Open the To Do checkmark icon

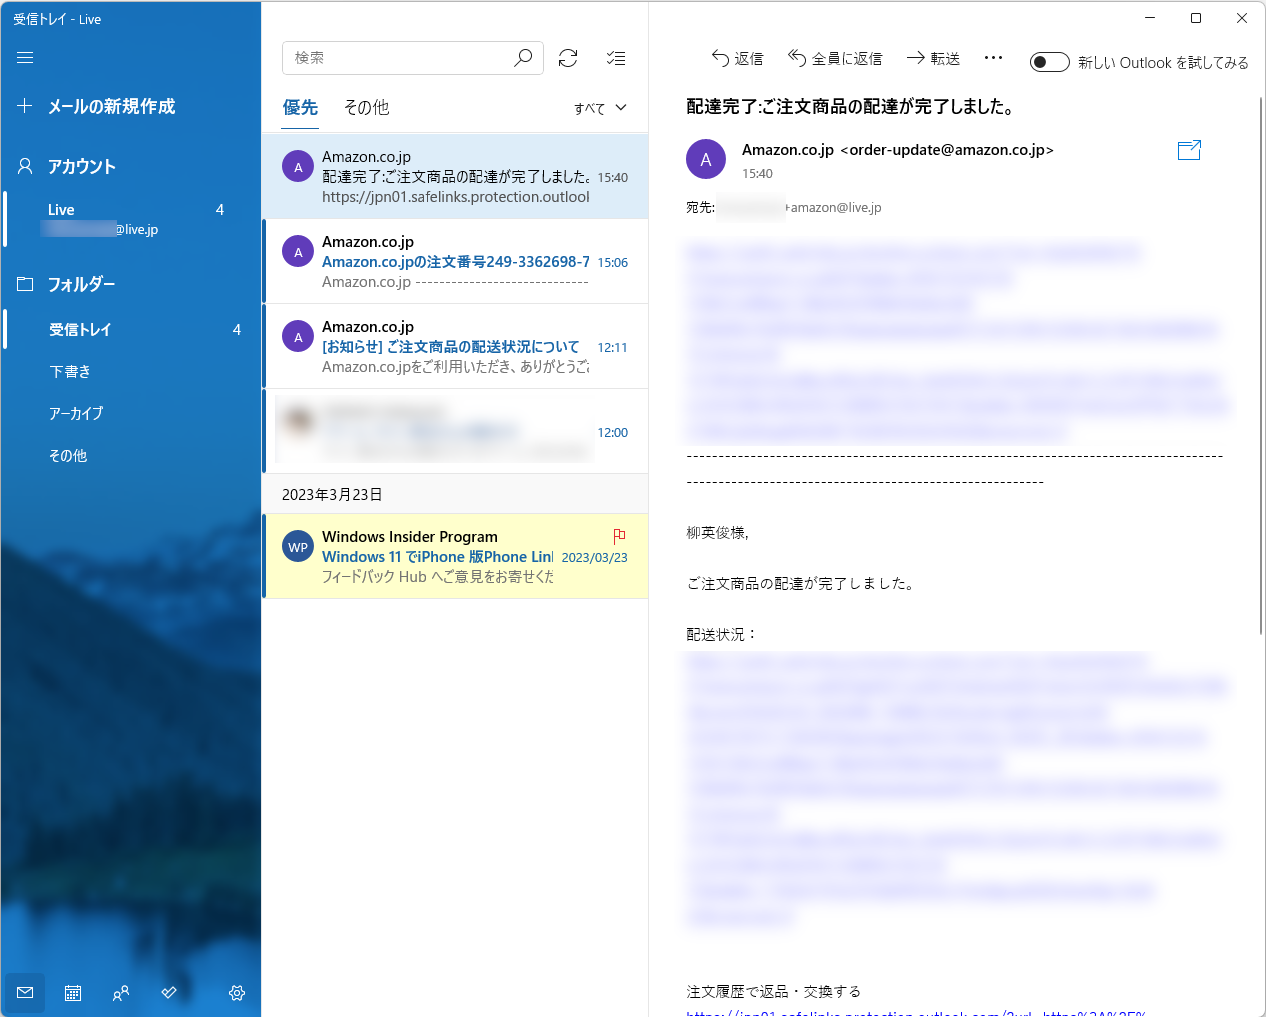[x=168, y=992]
